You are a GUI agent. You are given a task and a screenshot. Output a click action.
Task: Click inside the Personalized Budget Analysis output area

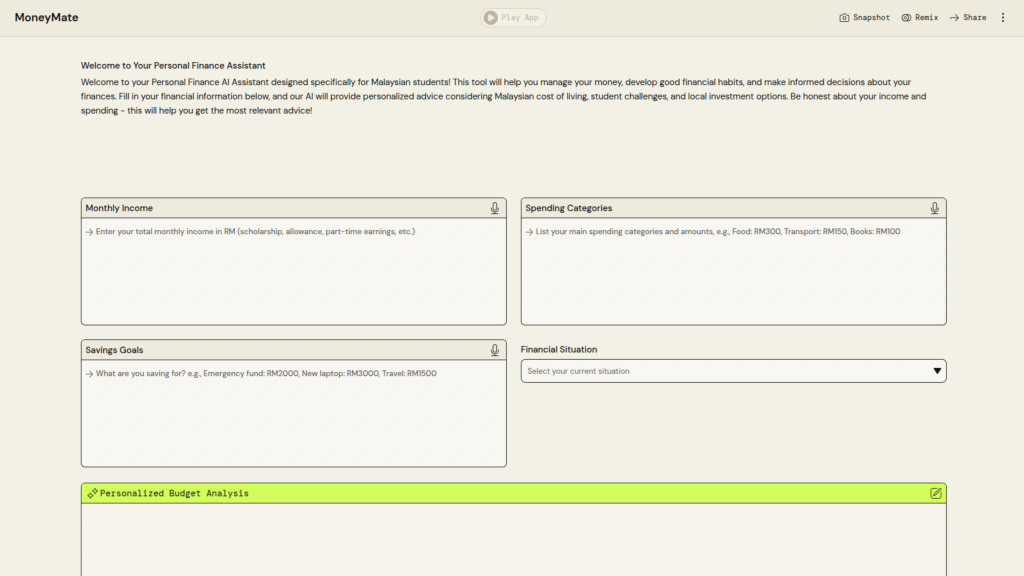coord(513,540)
